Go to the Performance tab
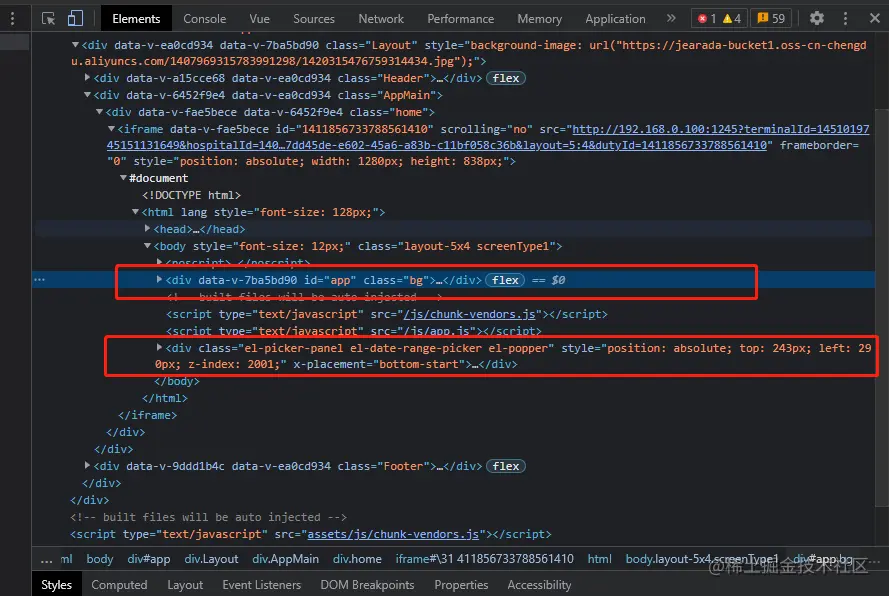The width and height of the screenshot is (889, 596). (460, 19)
